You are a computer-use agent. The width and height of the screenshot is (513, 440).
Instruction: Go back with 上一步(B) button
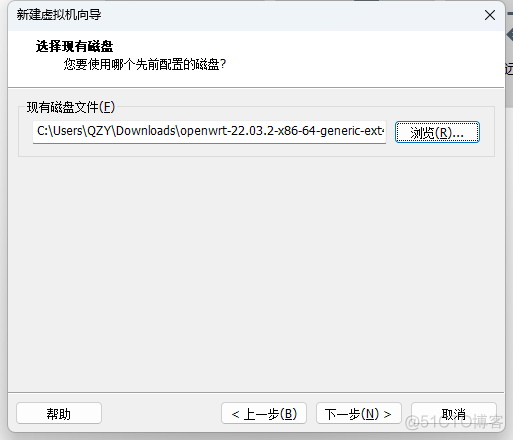pyautogui.click(x=264, y=413)
